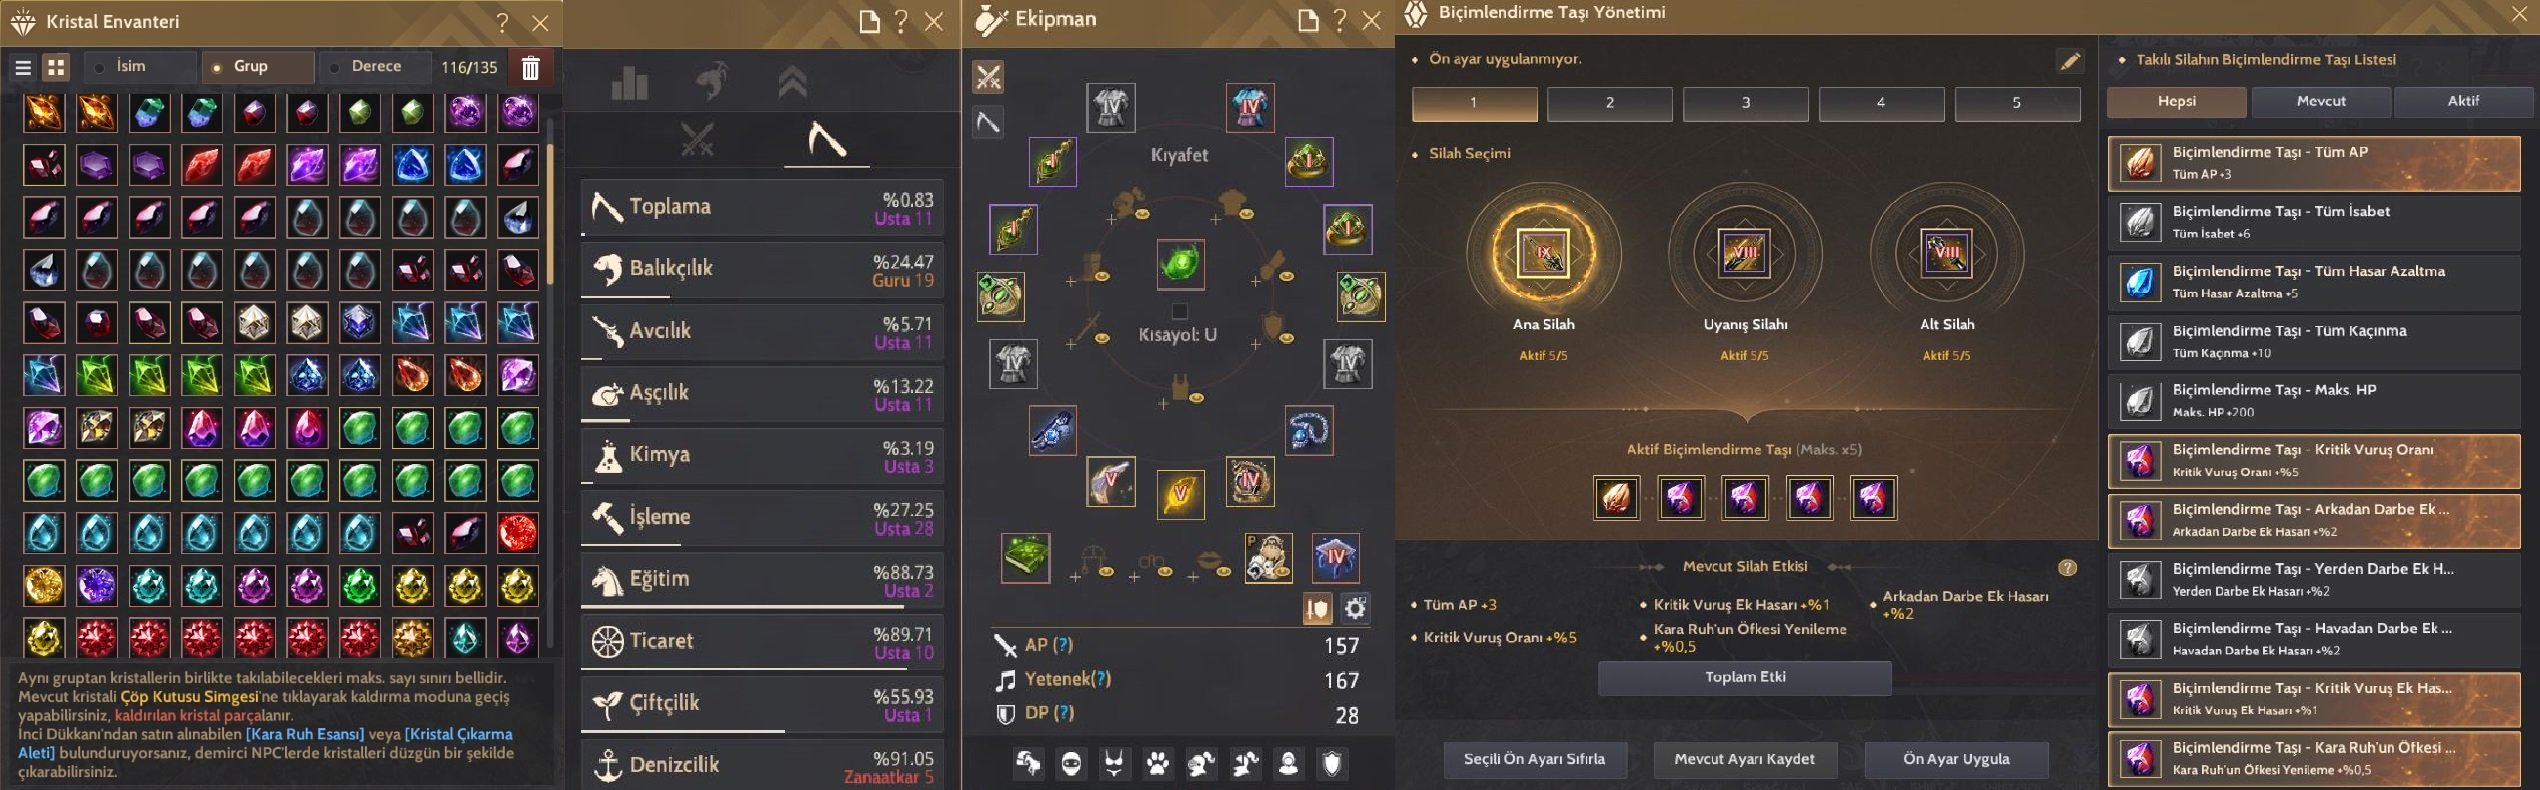Click the Mevcut Ayarı Kaydet button

1744,759
